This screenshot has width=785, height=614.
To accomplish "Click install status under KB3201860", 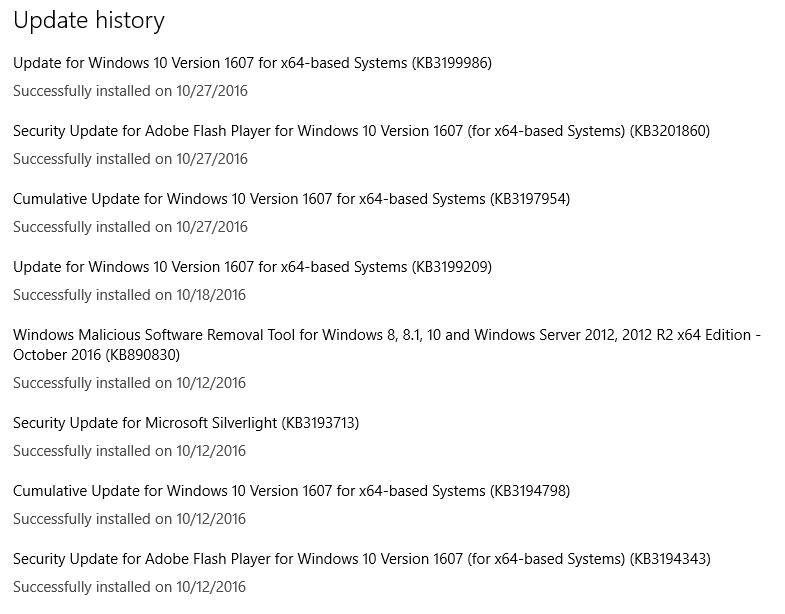I will pyautogui.click(x=130, y=159).
